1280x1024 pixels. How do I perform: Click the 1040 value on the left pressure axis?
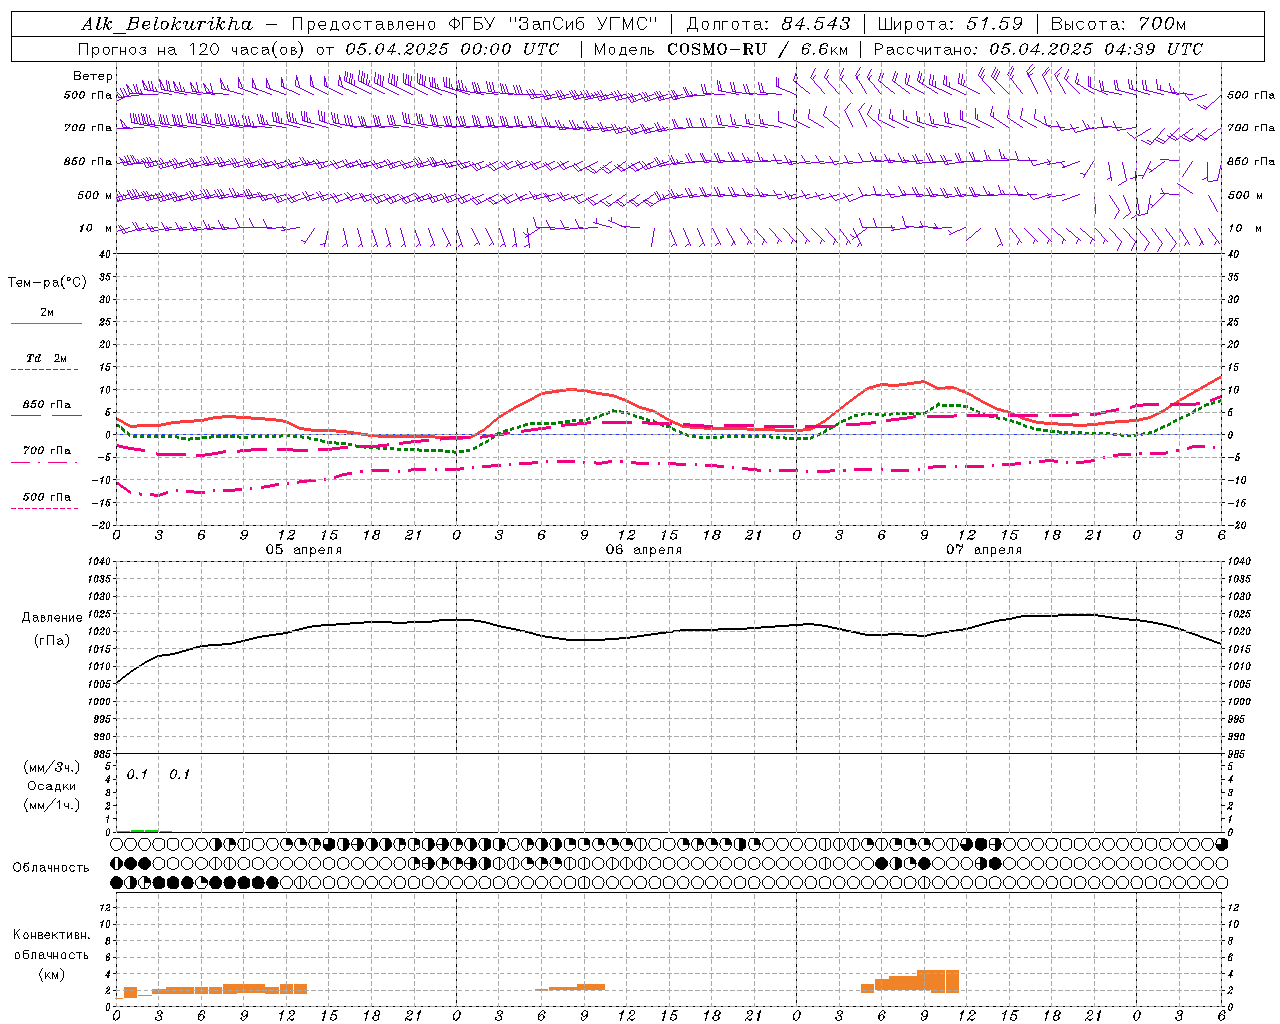[98, 562]
